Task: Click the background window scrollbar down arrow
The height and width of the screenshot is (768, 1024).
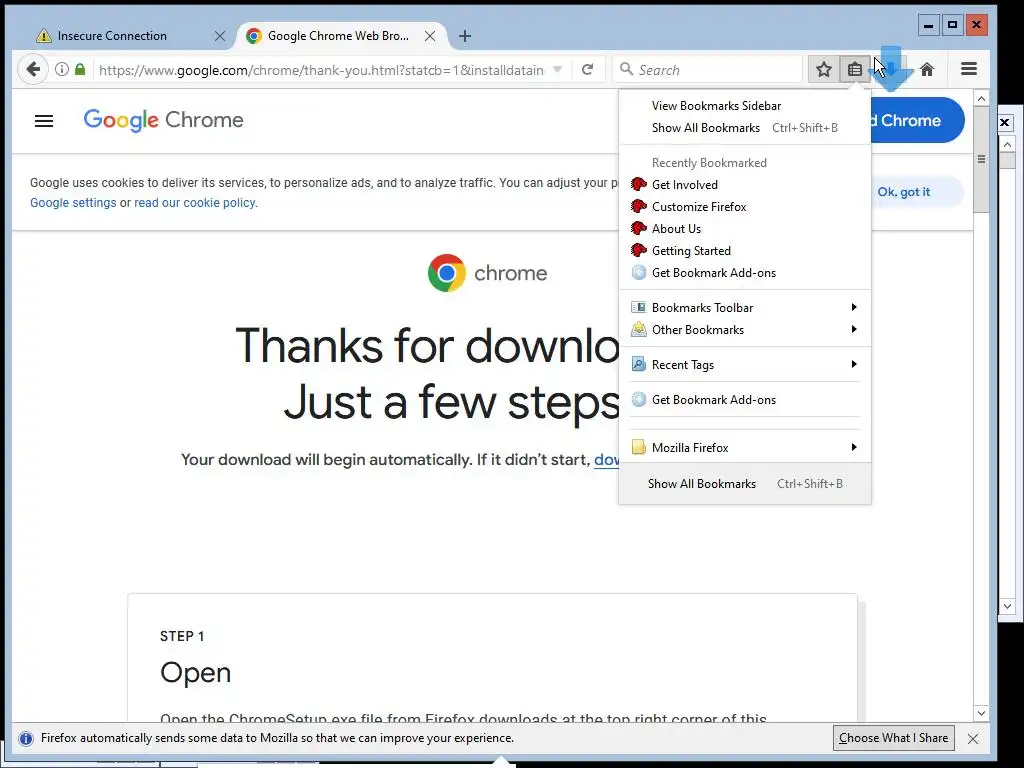Action: pyautogui.click(x=1007, y=607)
